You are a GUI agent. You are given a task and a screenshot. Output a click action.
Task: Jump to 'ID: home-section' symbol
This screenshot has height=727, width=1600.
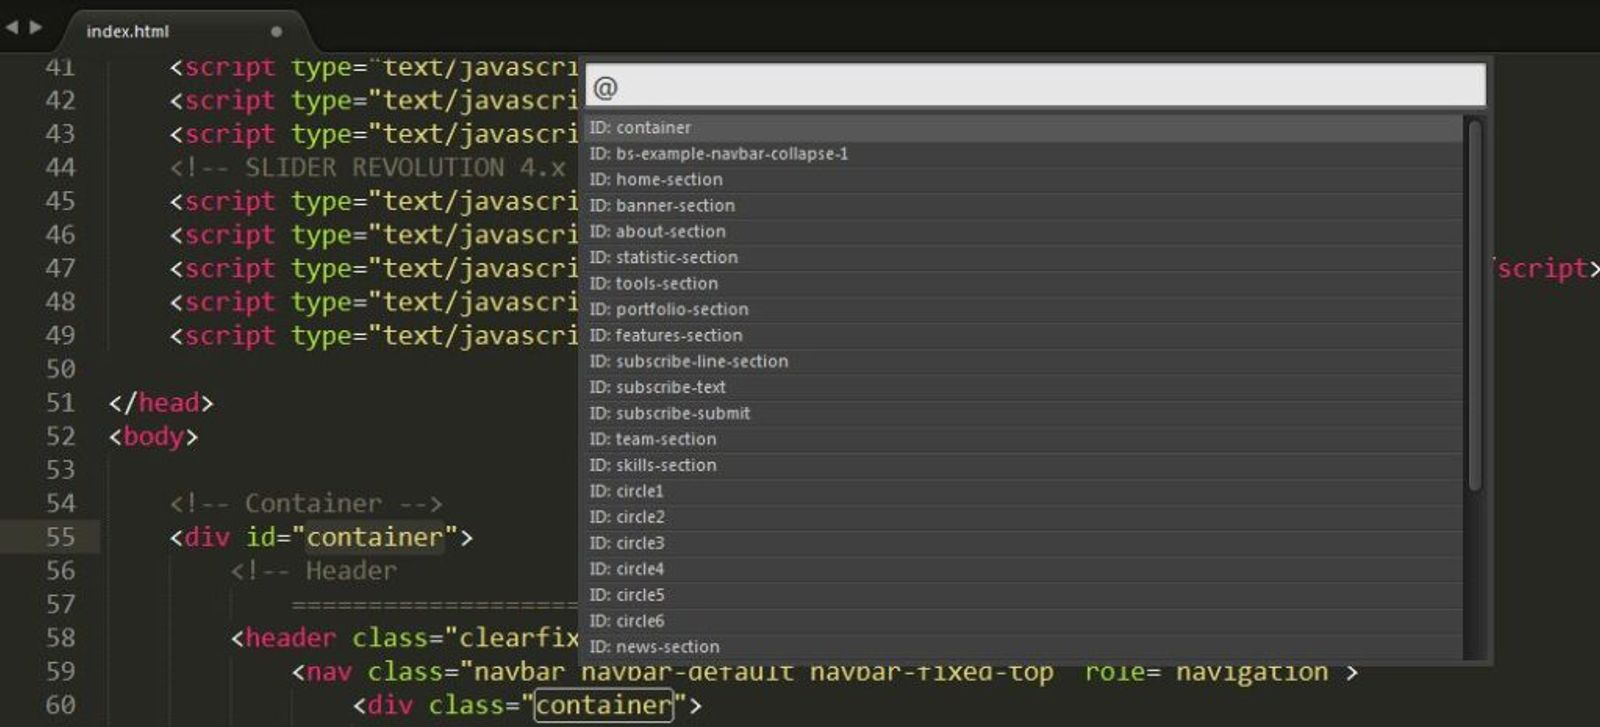click(1023, 180)
